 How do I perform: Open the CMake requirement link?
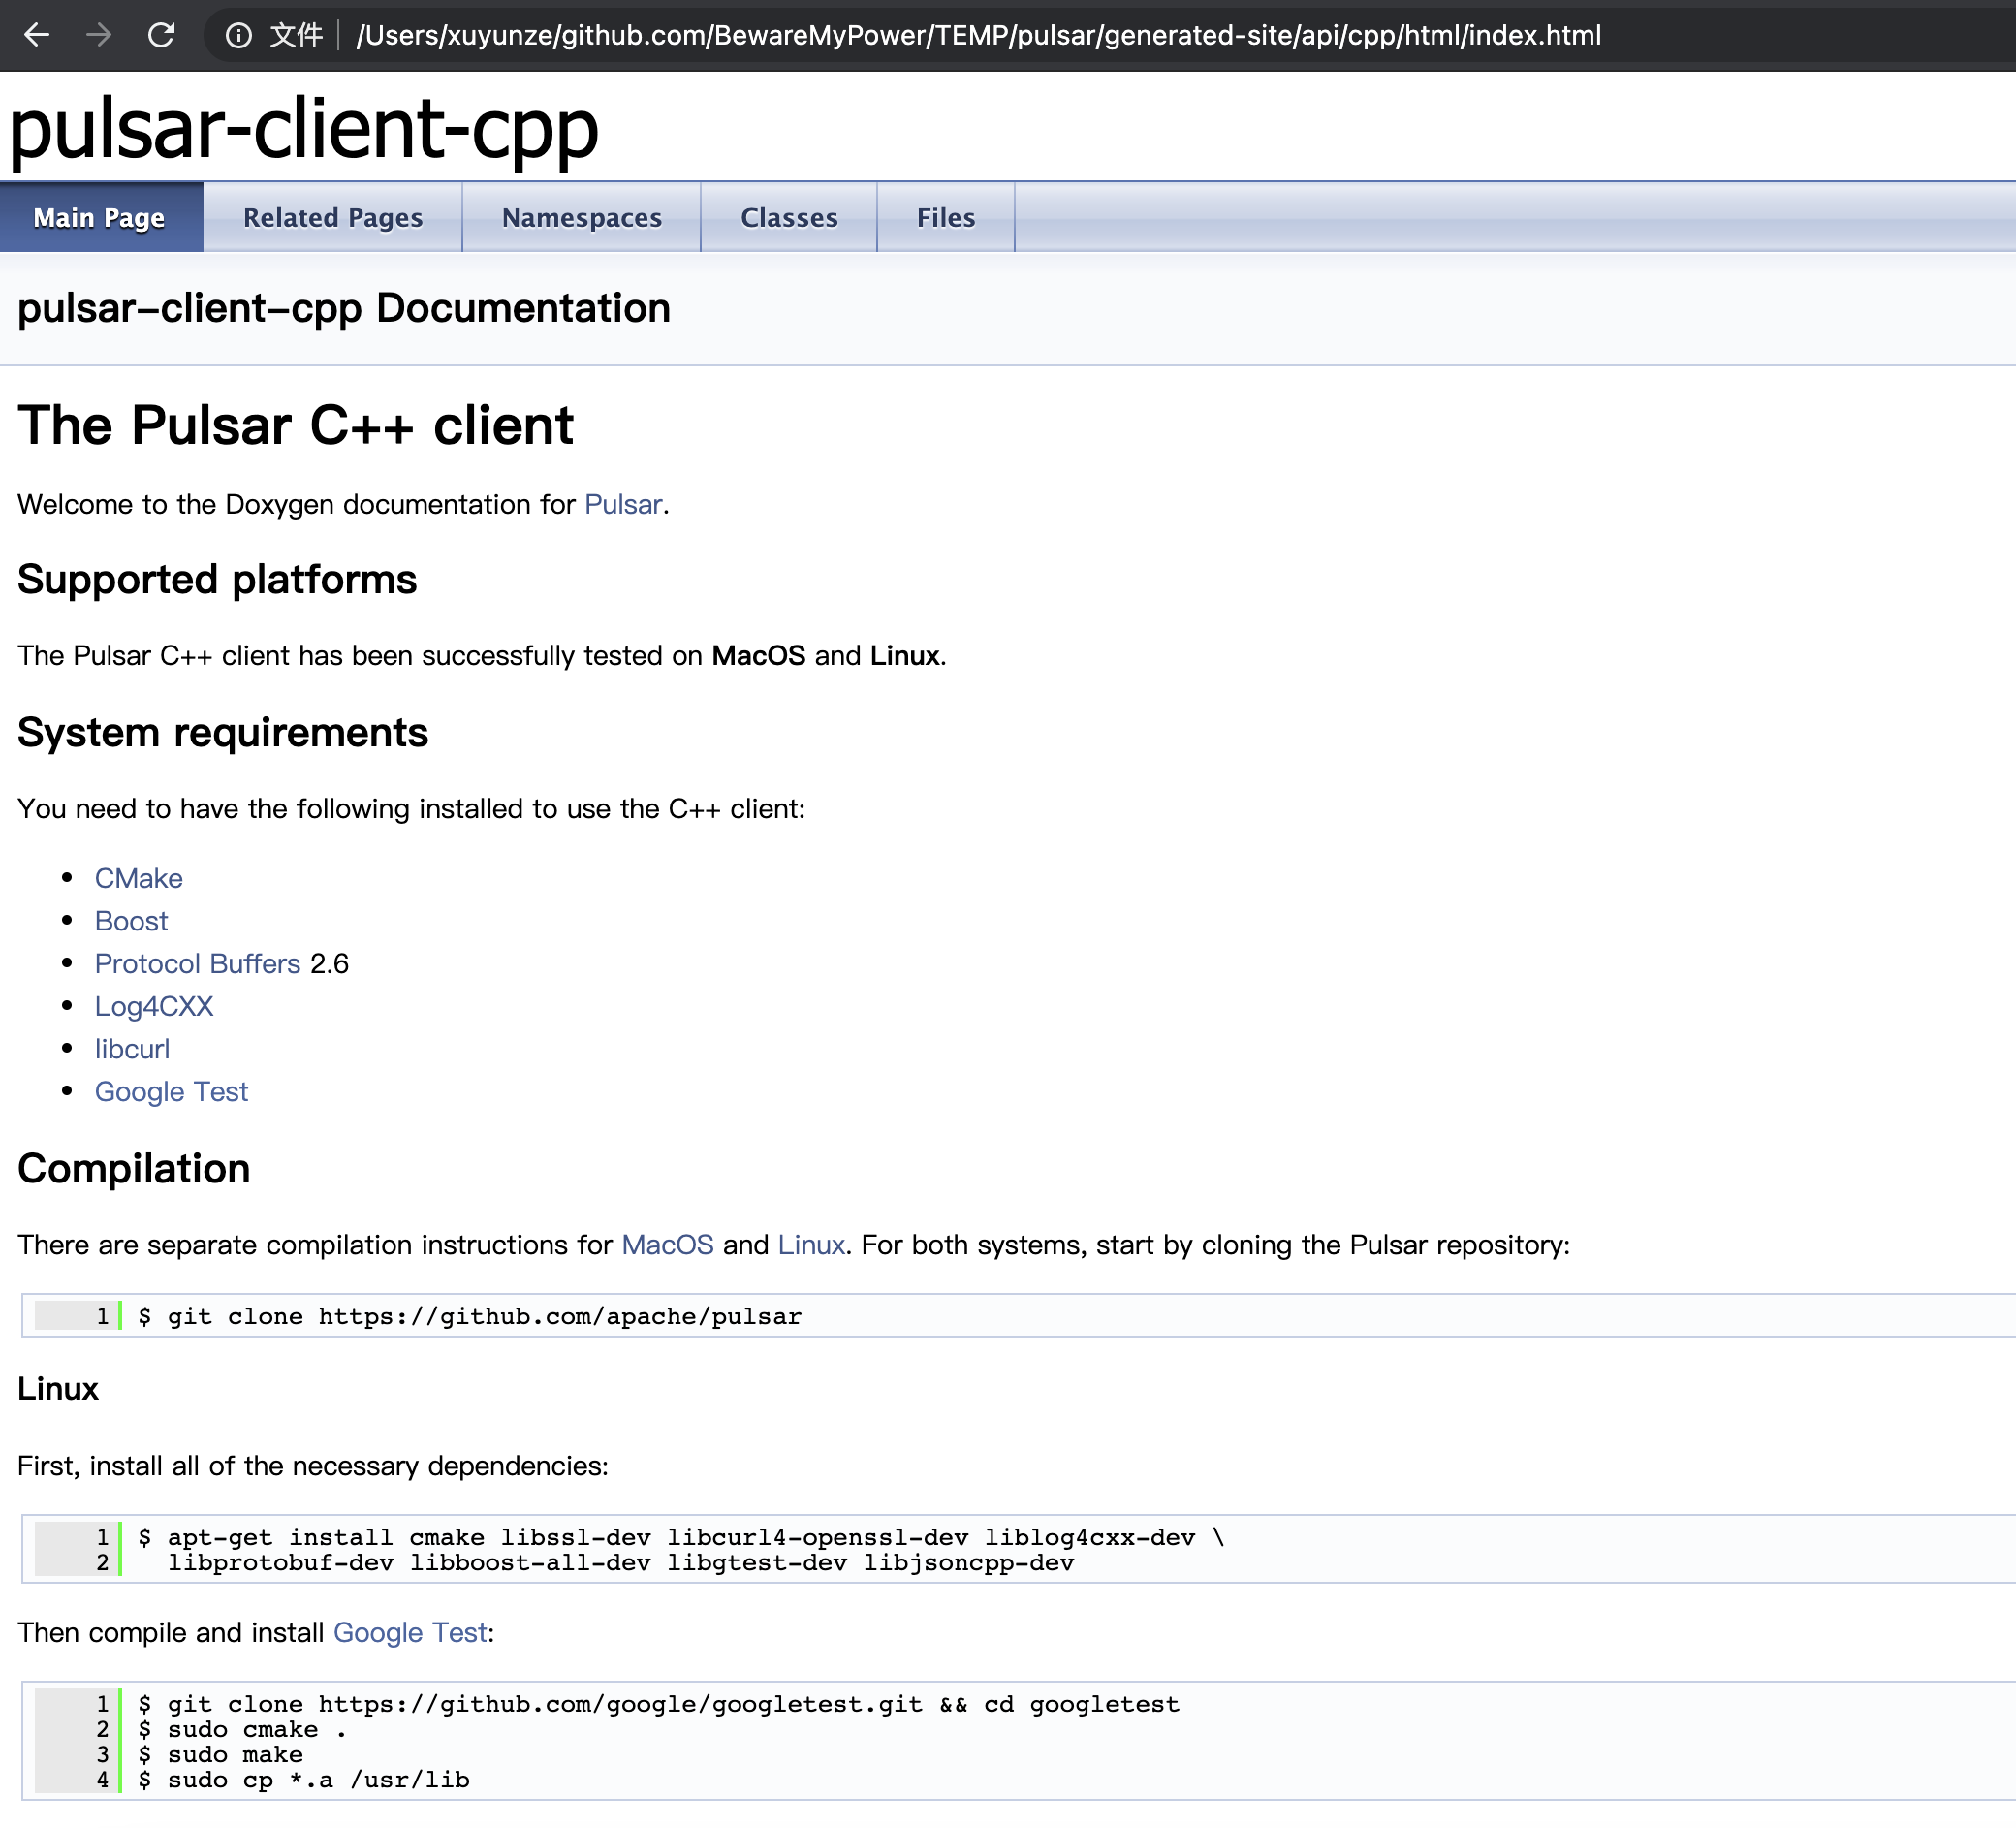138,878
